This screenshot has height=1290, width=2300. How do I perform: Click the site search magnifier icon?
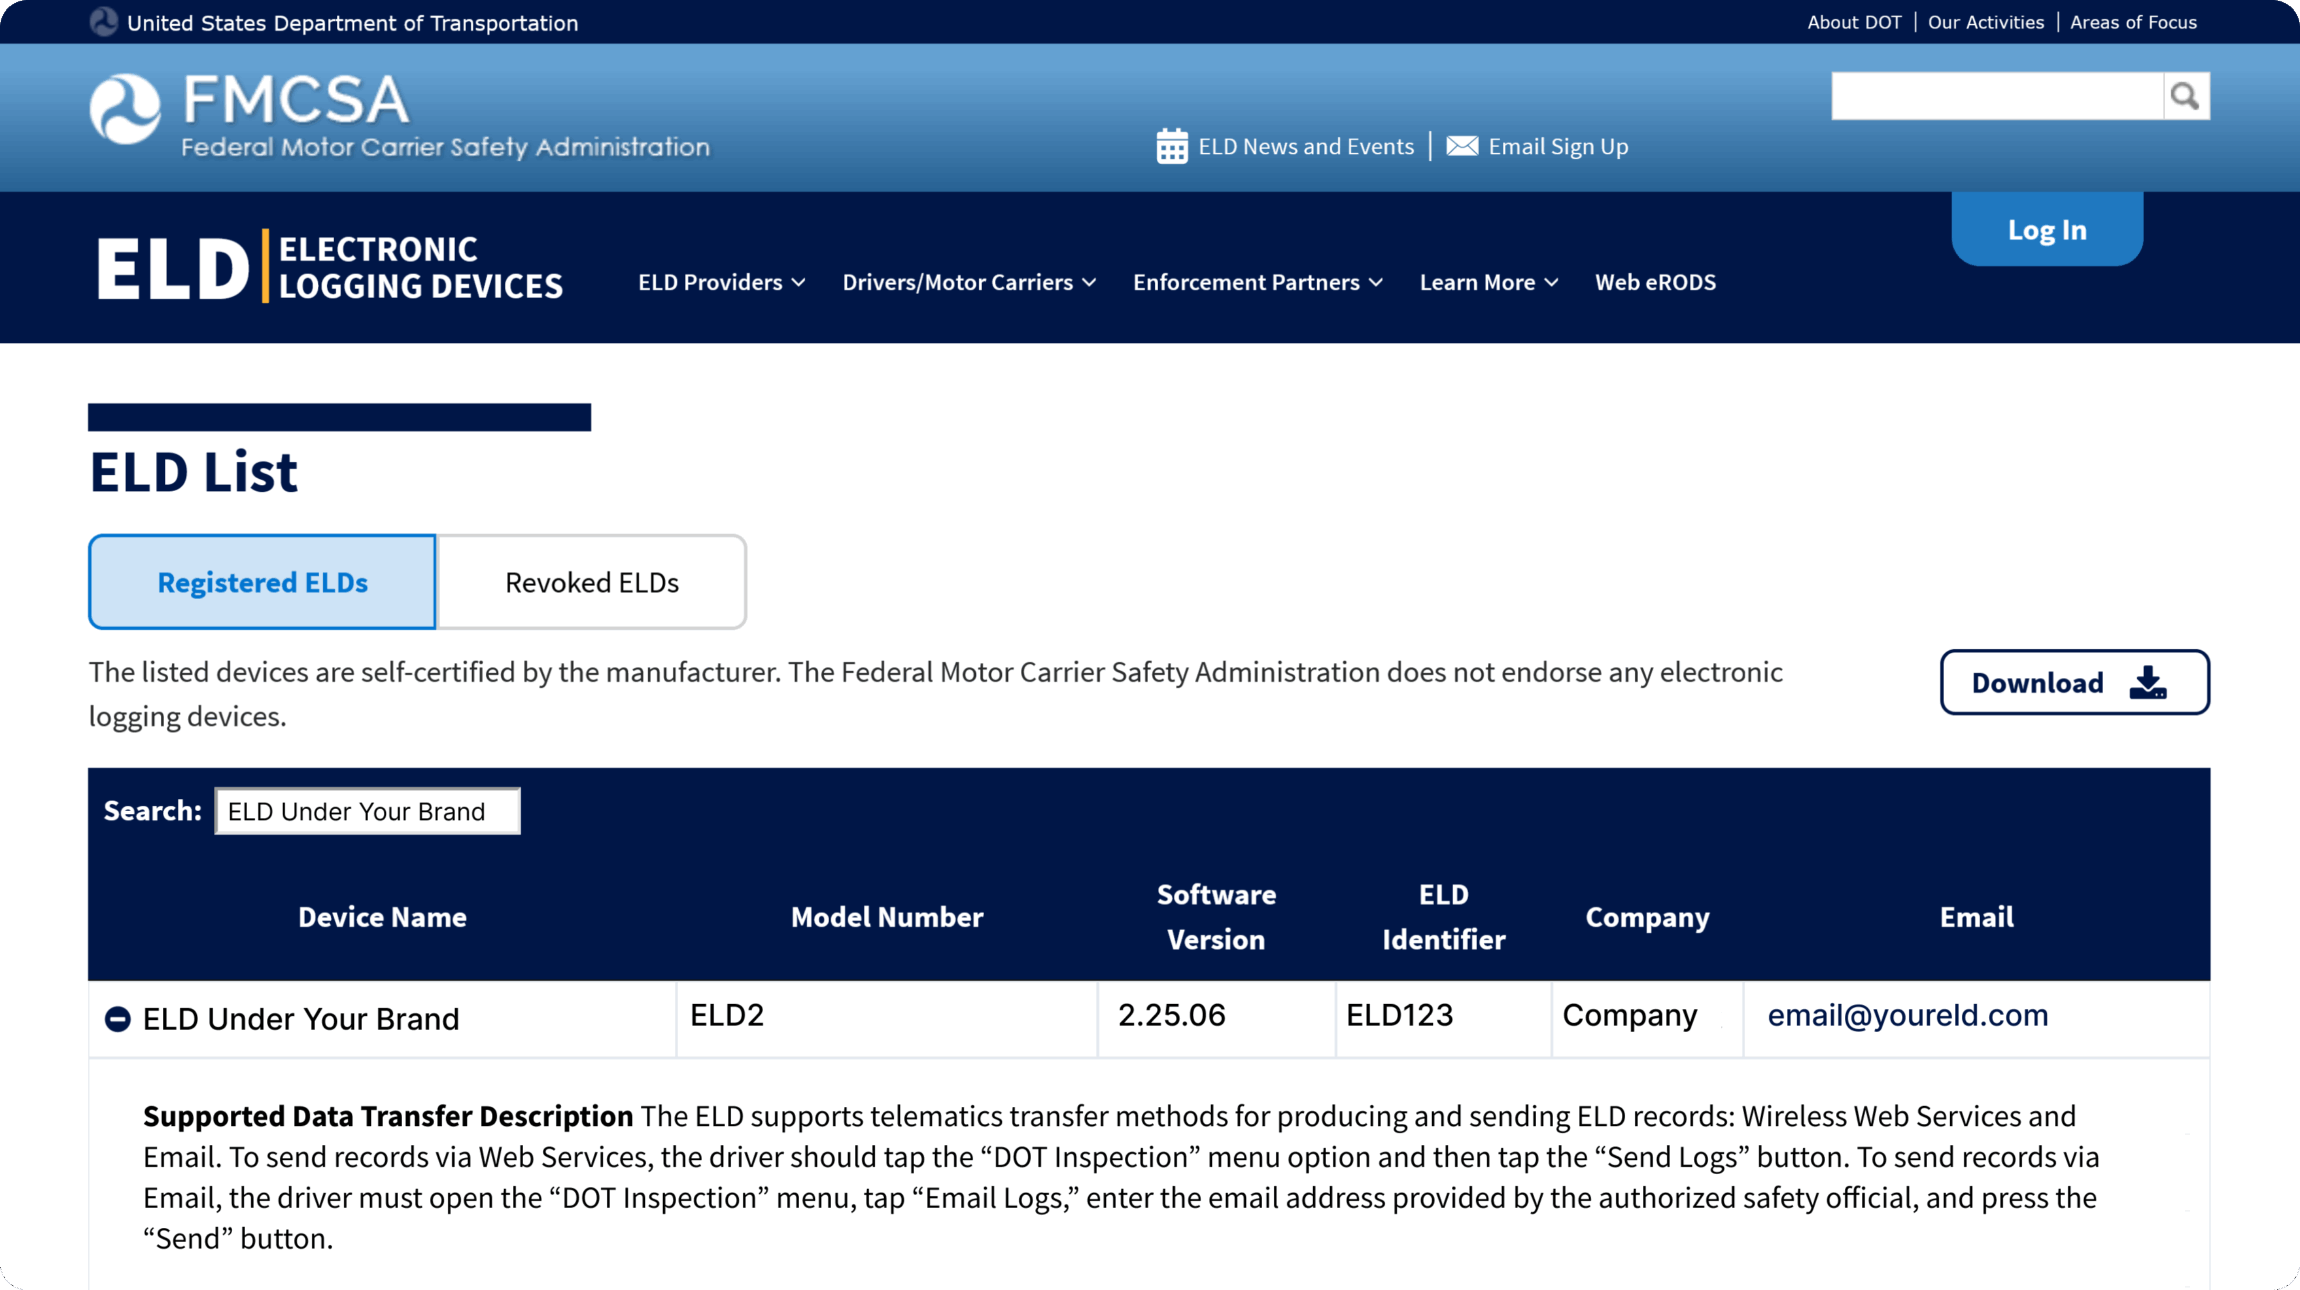[2185, 96]
